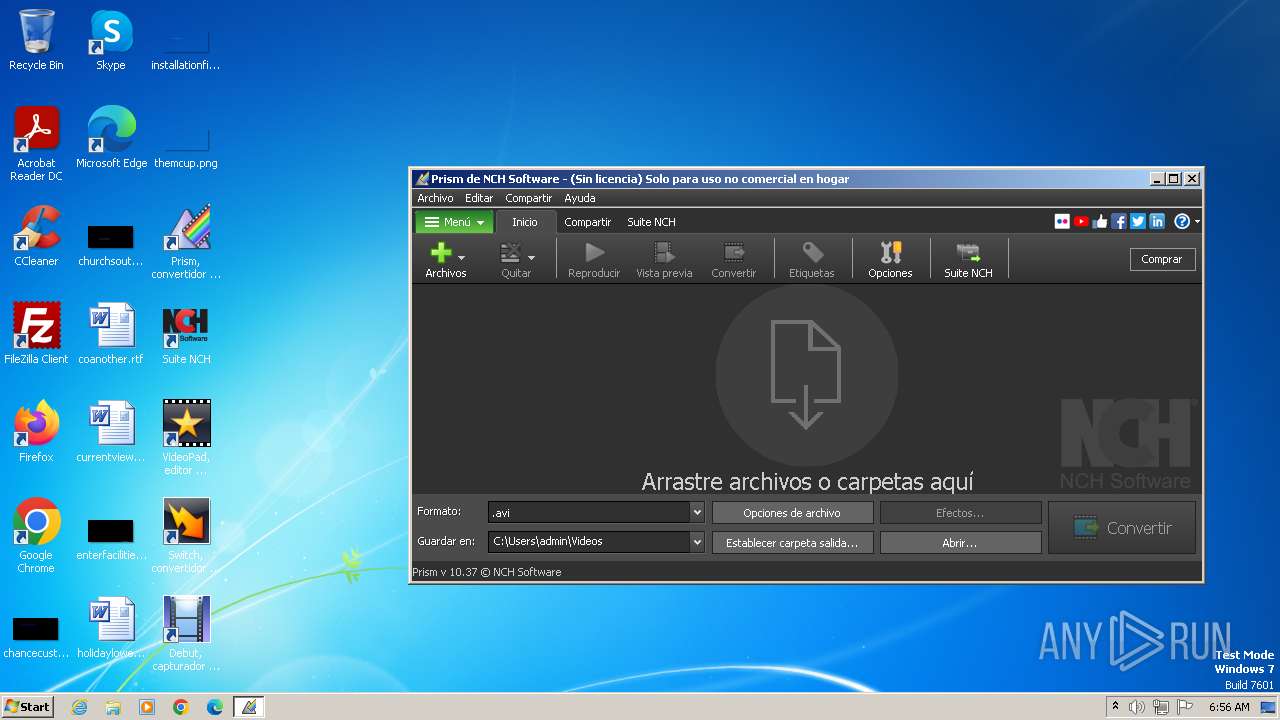
Task: Select the CCleaner desktop icon
Action: [36, 236]
